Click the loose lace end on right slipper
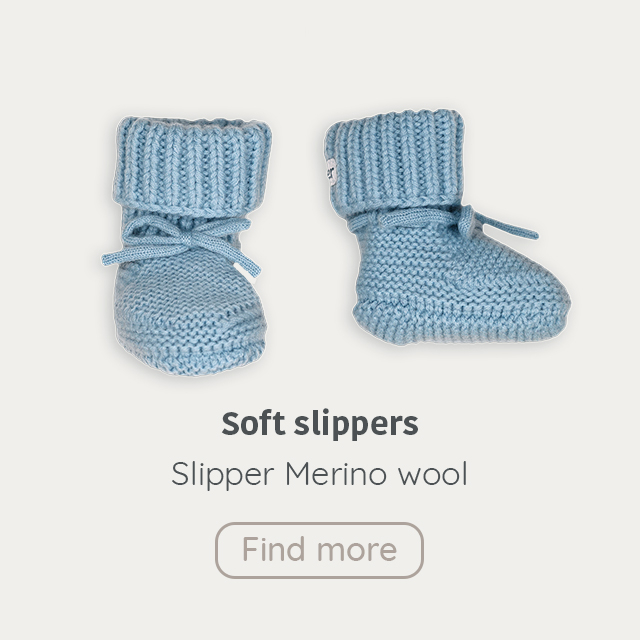Image resolution: width=640 pixels, height=640 pixels. point(508,228)
